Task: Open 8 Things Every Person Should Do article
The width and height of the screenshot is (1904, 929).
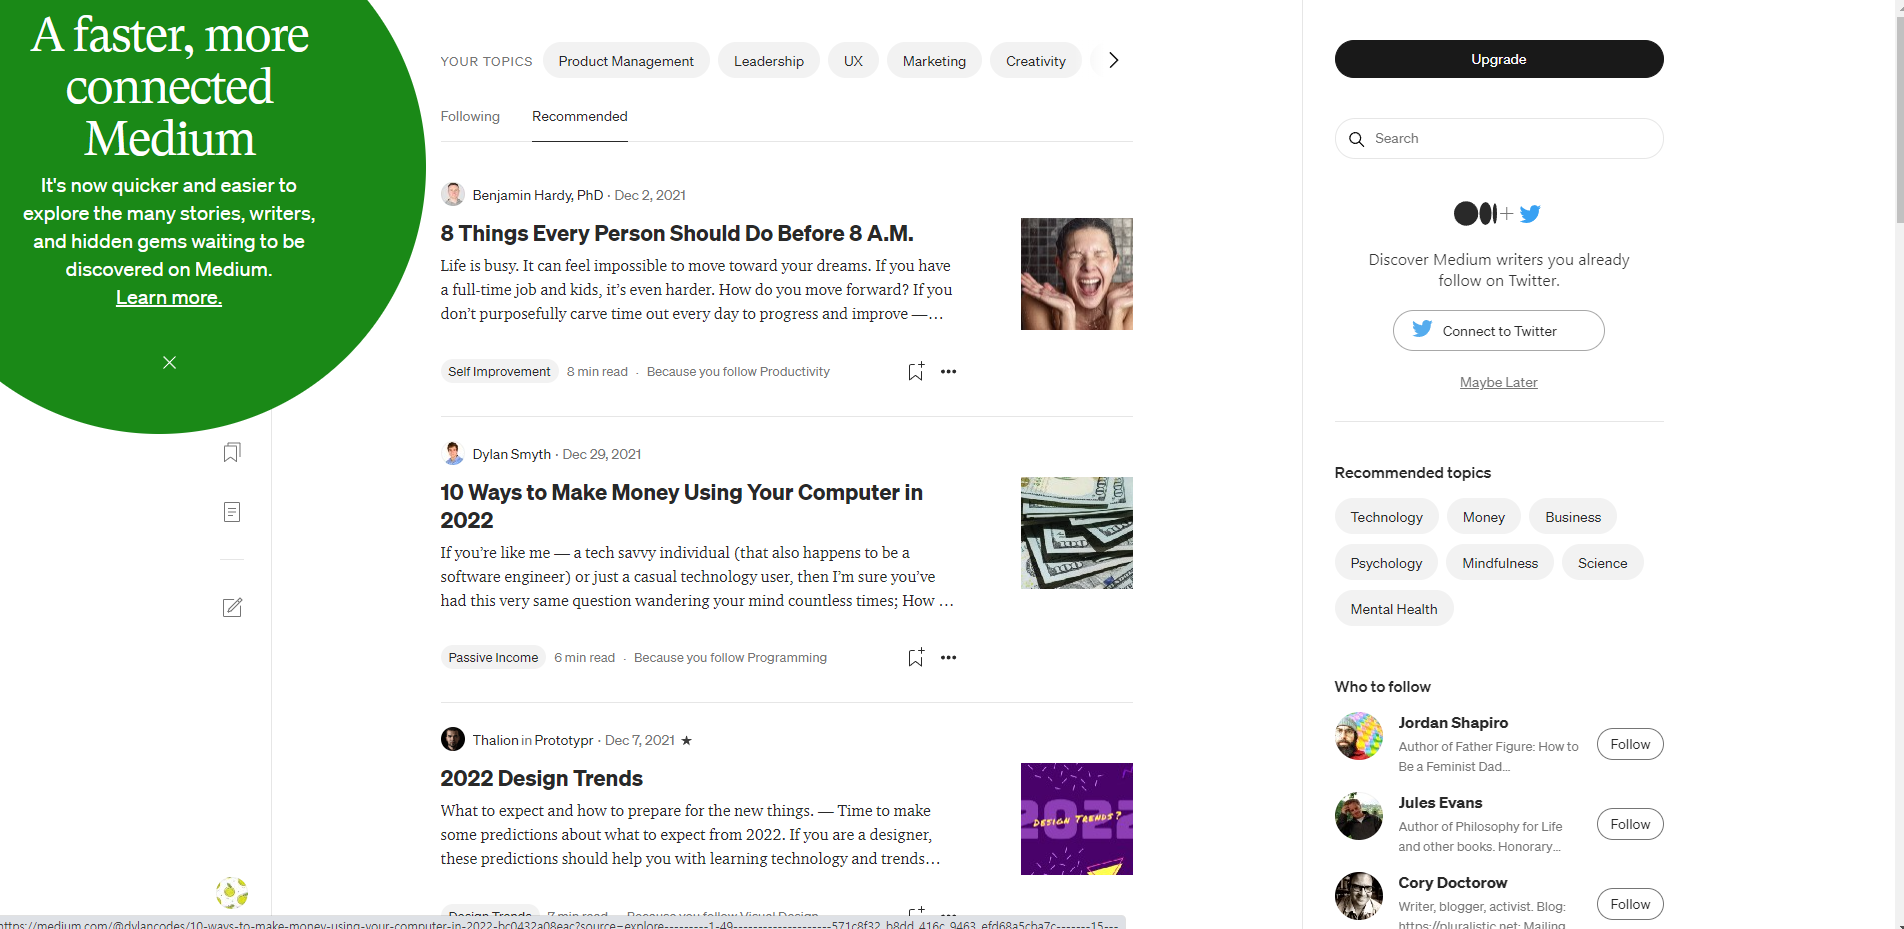Action: coord(677,233)
